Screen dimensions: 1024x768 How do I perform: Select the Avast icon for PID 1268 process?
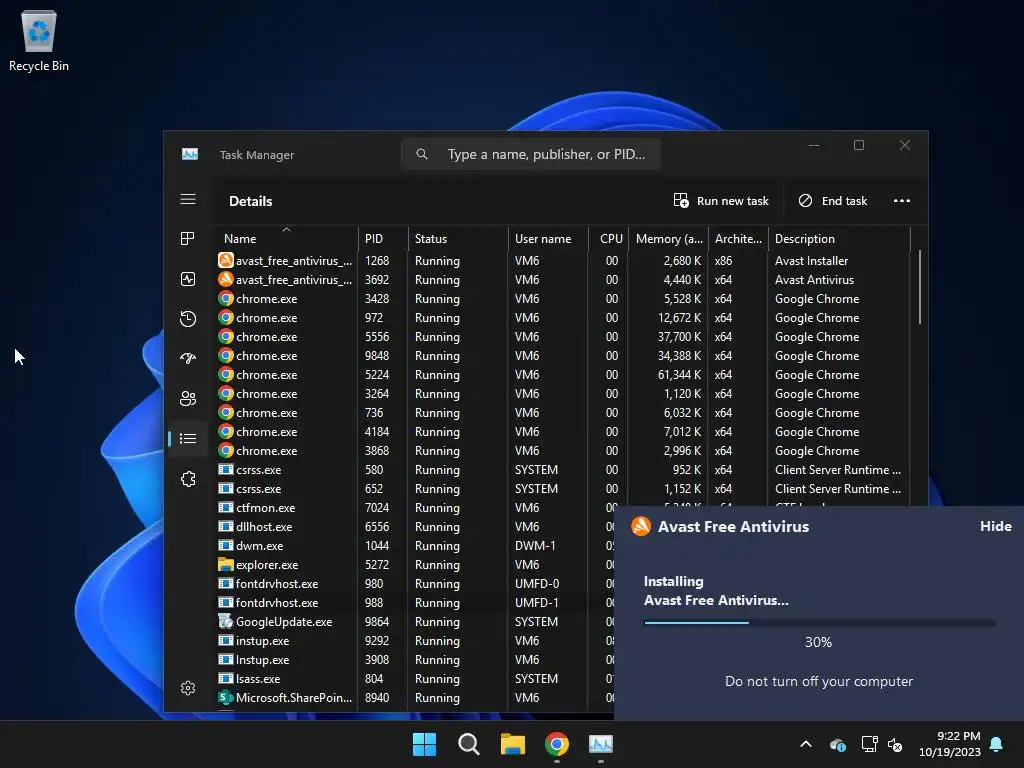click(x=226, y=261)
